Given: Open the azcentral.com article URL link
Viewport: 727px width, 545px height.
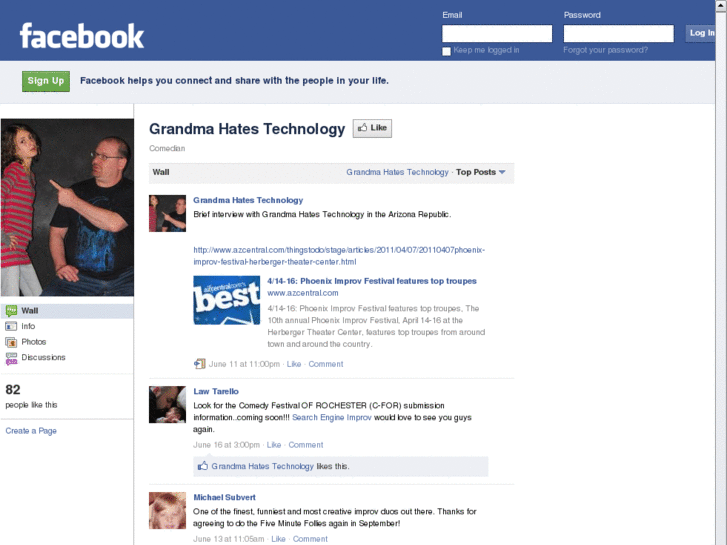Looking at the screenshot, I should pyautogui.click(x=339, y=256).
